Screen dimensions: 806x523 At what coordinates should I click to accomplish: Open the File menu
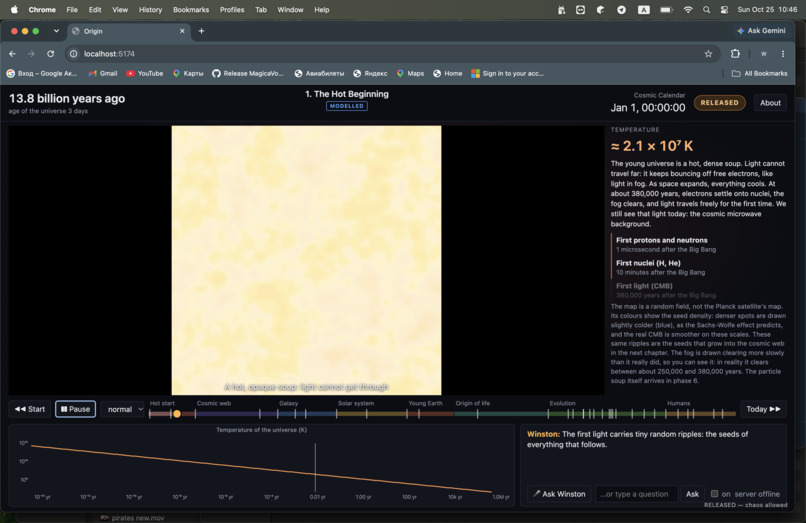coord(72,10)
